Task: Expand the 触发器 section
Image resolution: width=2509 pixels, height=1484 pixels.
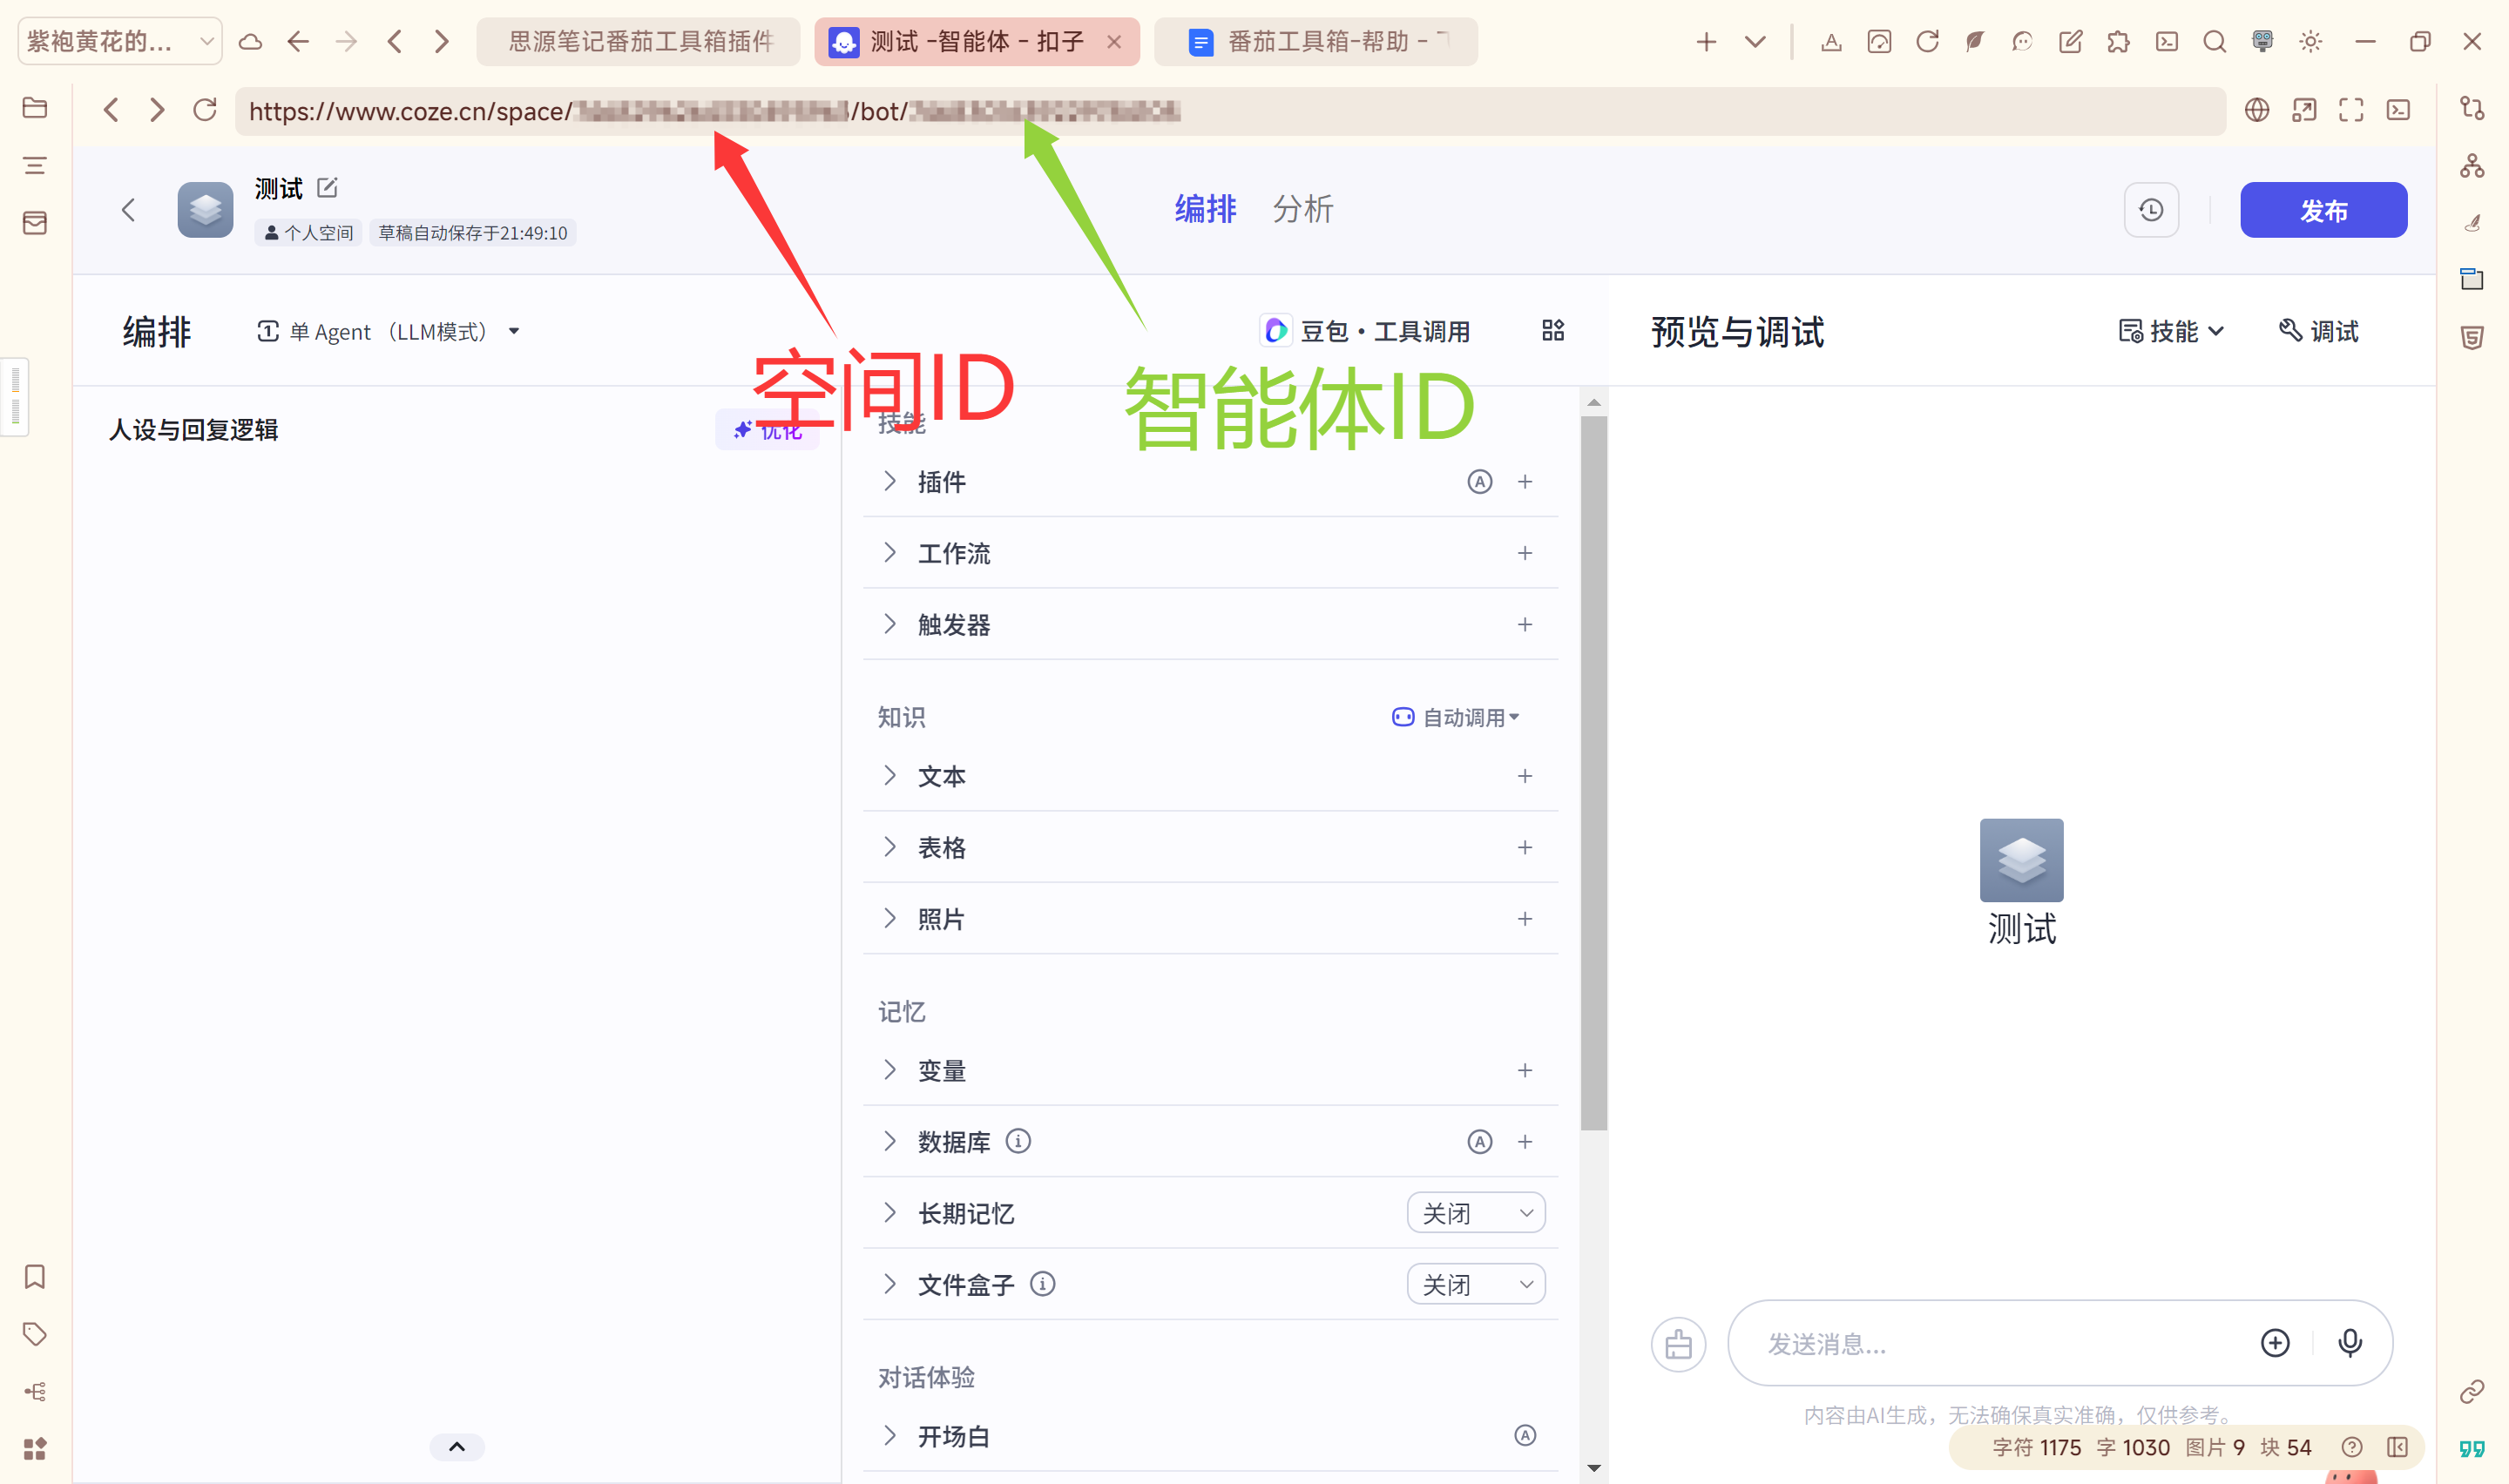Action: [890, 624]
